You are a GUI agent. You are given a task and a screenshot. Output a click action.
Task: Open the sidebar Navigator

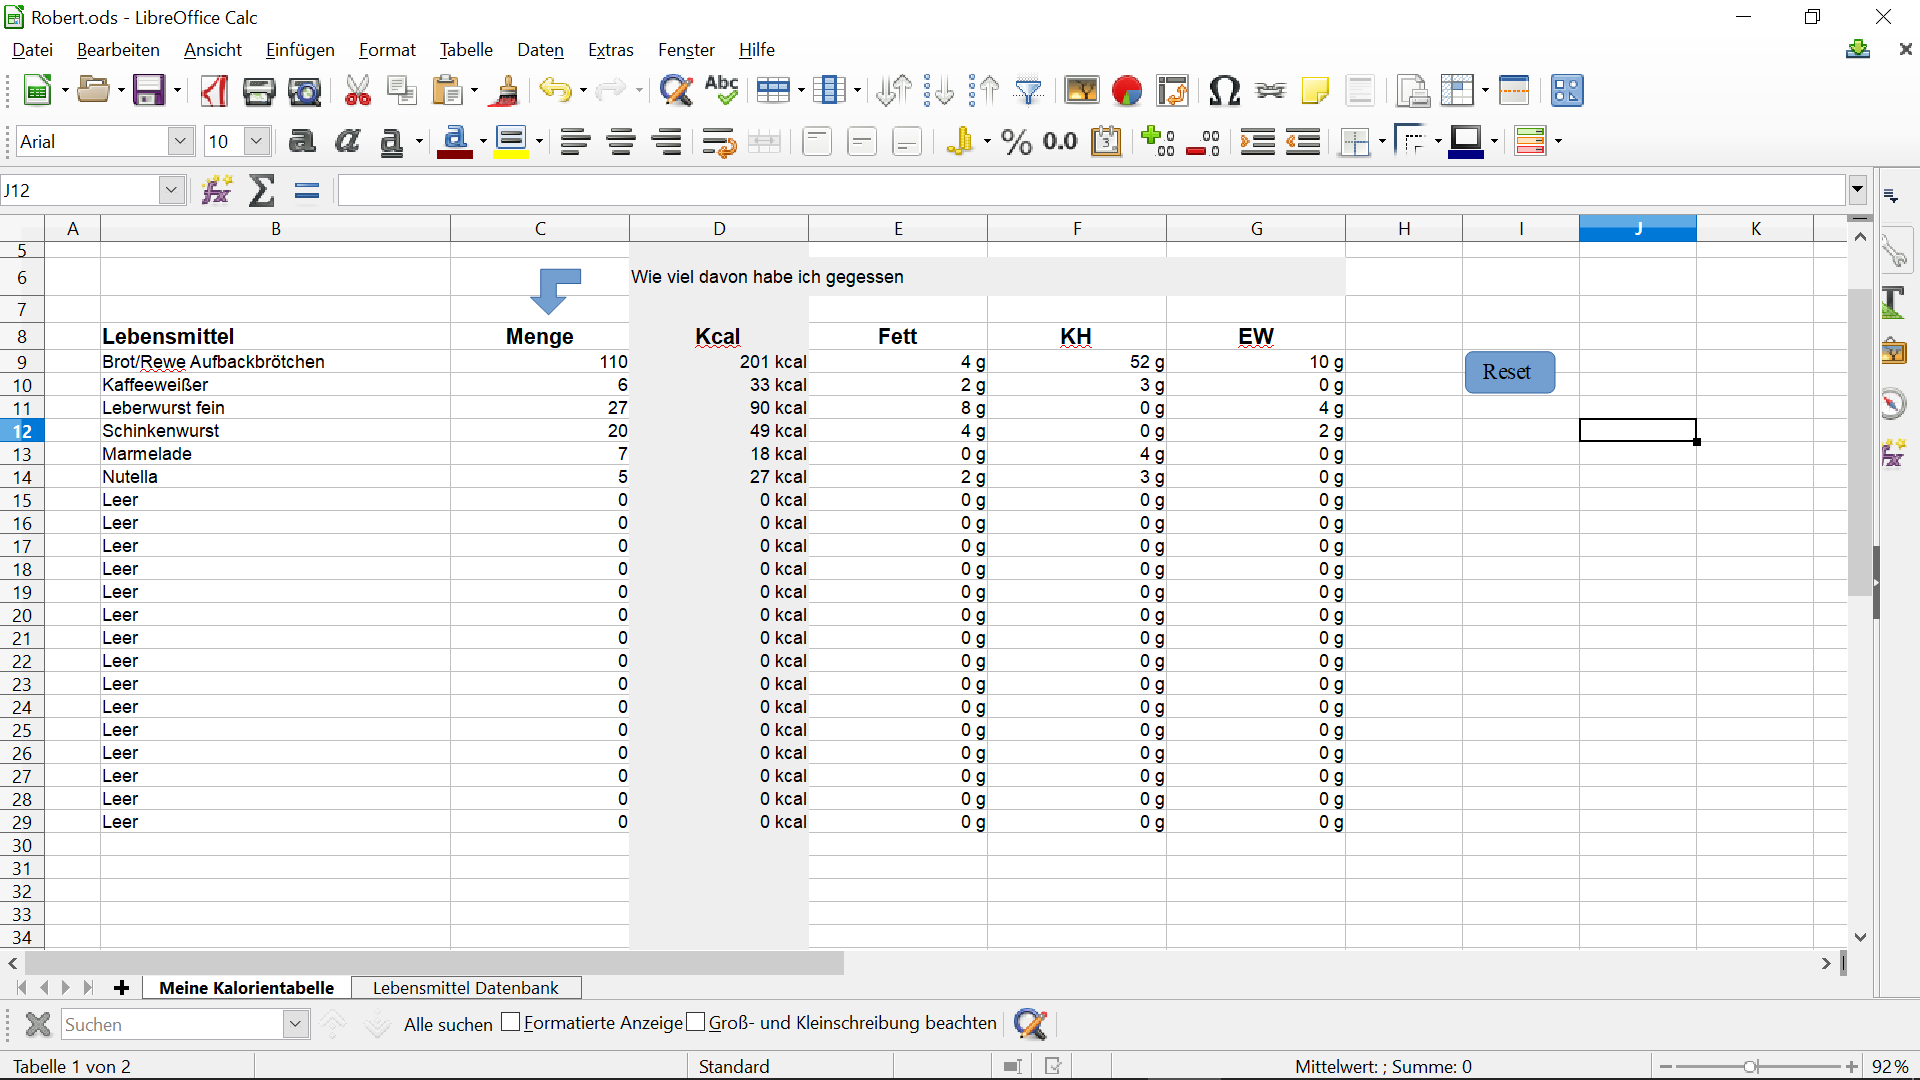tap(1894, 403)
